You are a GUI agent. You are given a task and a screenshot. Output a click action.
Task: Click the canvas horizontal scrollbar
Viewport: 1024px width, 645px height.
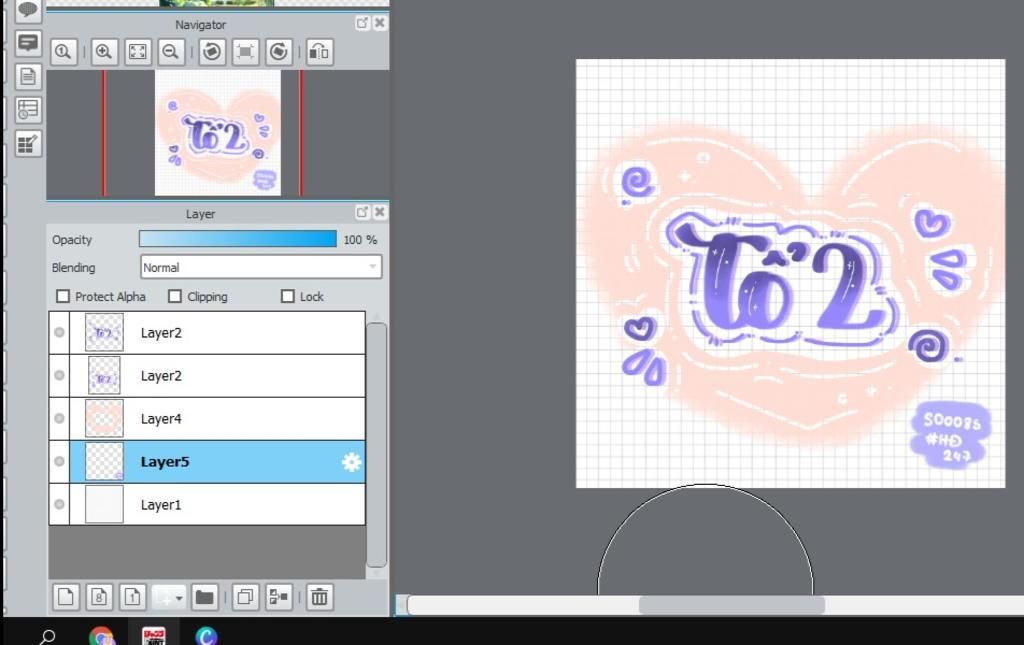pyautogui.click(x=731, y=605)
